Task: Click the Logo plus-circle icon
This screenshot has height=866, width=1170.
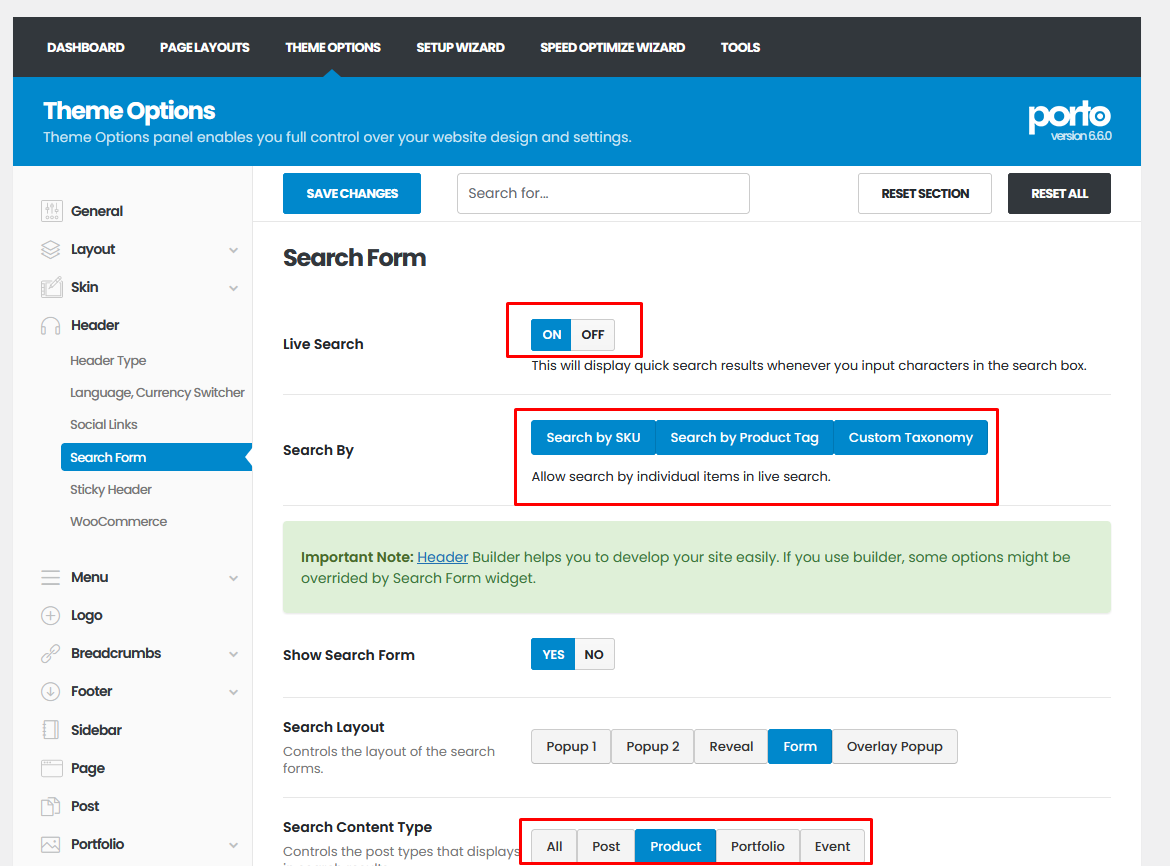Action: pos(51,615)
